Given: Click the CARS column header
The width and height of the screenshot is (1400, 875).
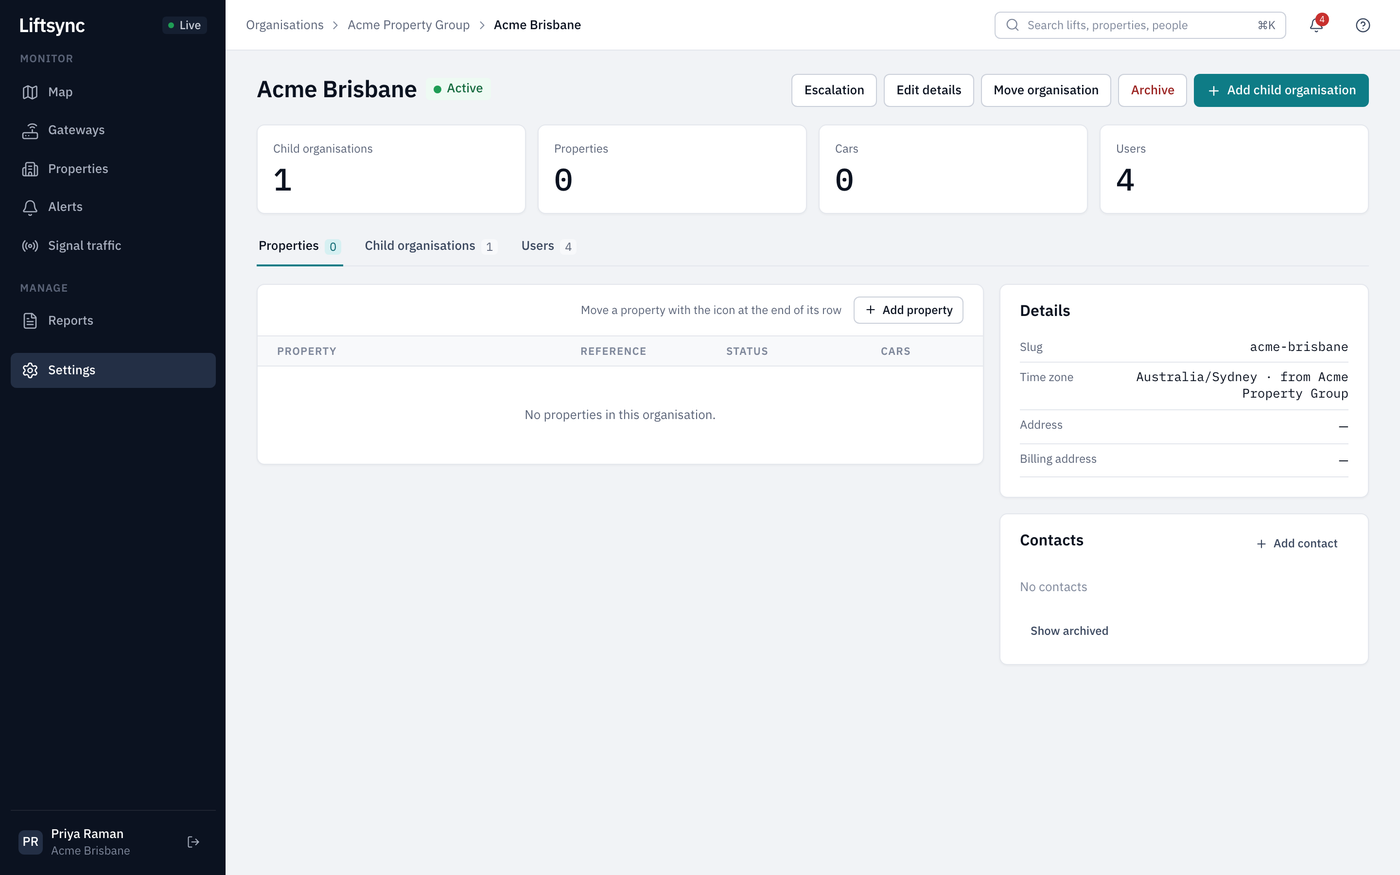Looking at the screenshot, I should pos(896,351).
